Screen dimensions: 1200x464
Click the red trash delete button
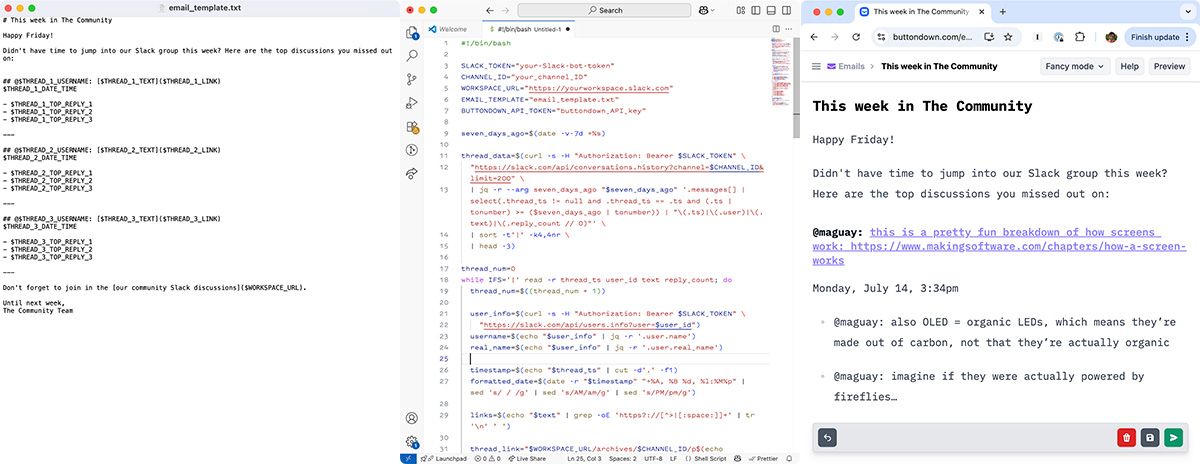pyautogui.click(x=1126, y=437)
